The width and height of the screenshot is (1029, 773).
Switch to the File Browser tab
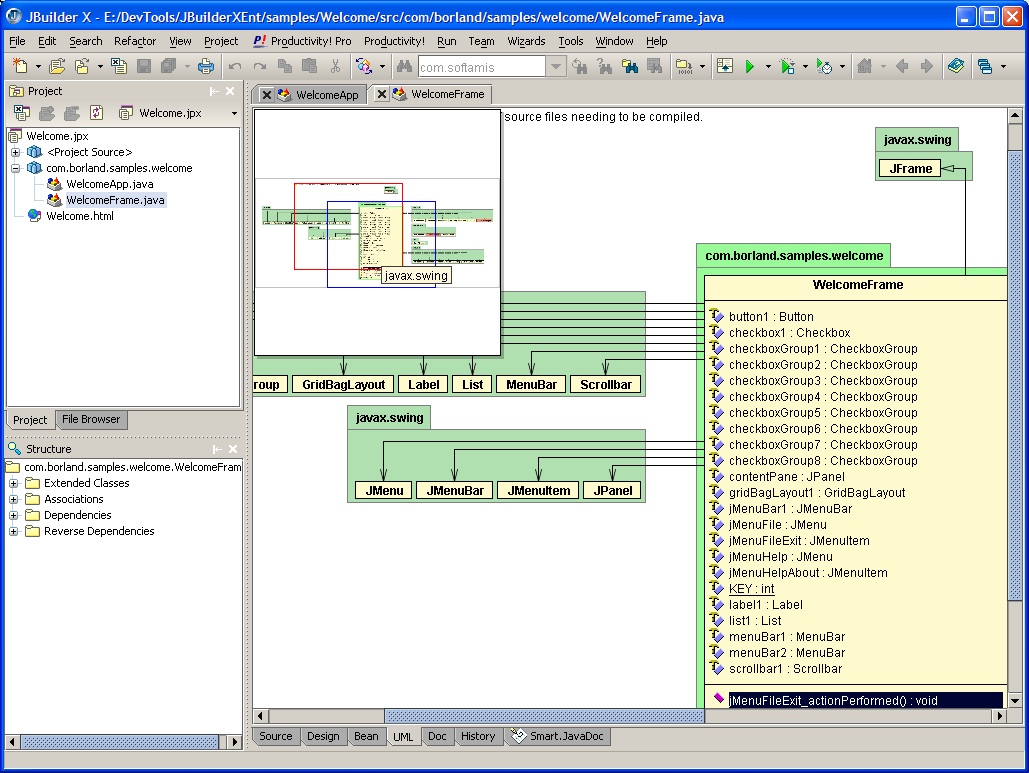(91, 419)
